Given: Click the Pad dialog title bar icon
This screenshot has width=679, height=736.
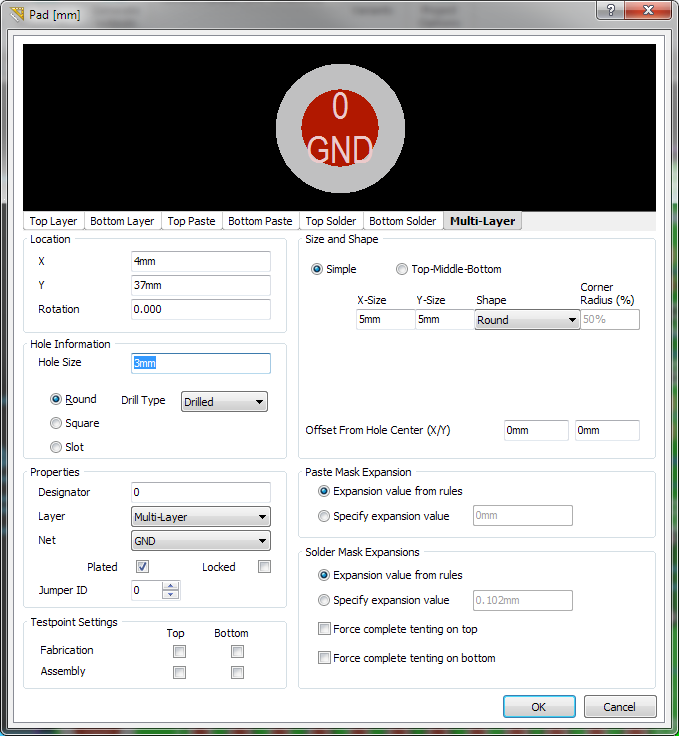Looking at the screenshot, I should click(x=16, y=14).
